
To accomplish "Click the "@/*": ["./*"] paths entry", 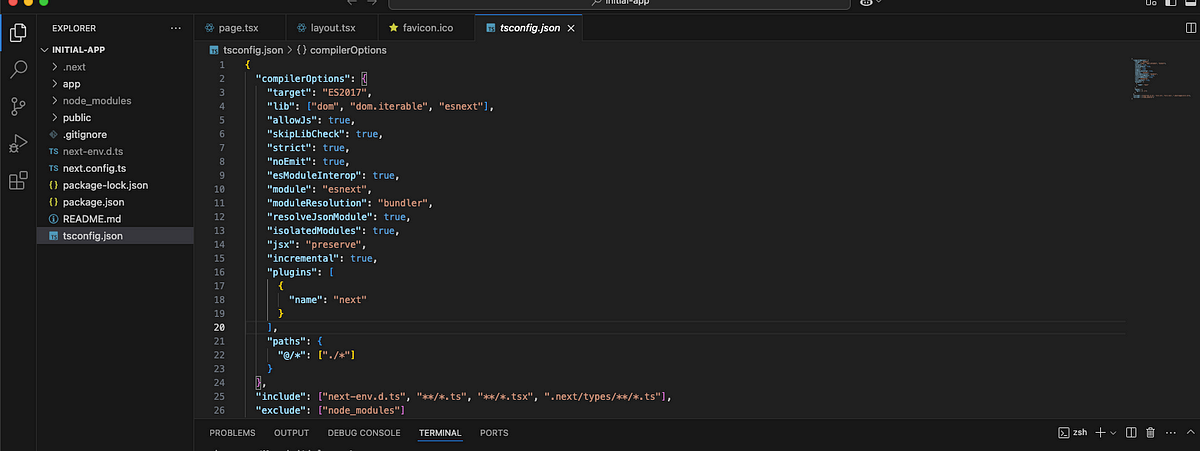I will [x=317, y=355].
